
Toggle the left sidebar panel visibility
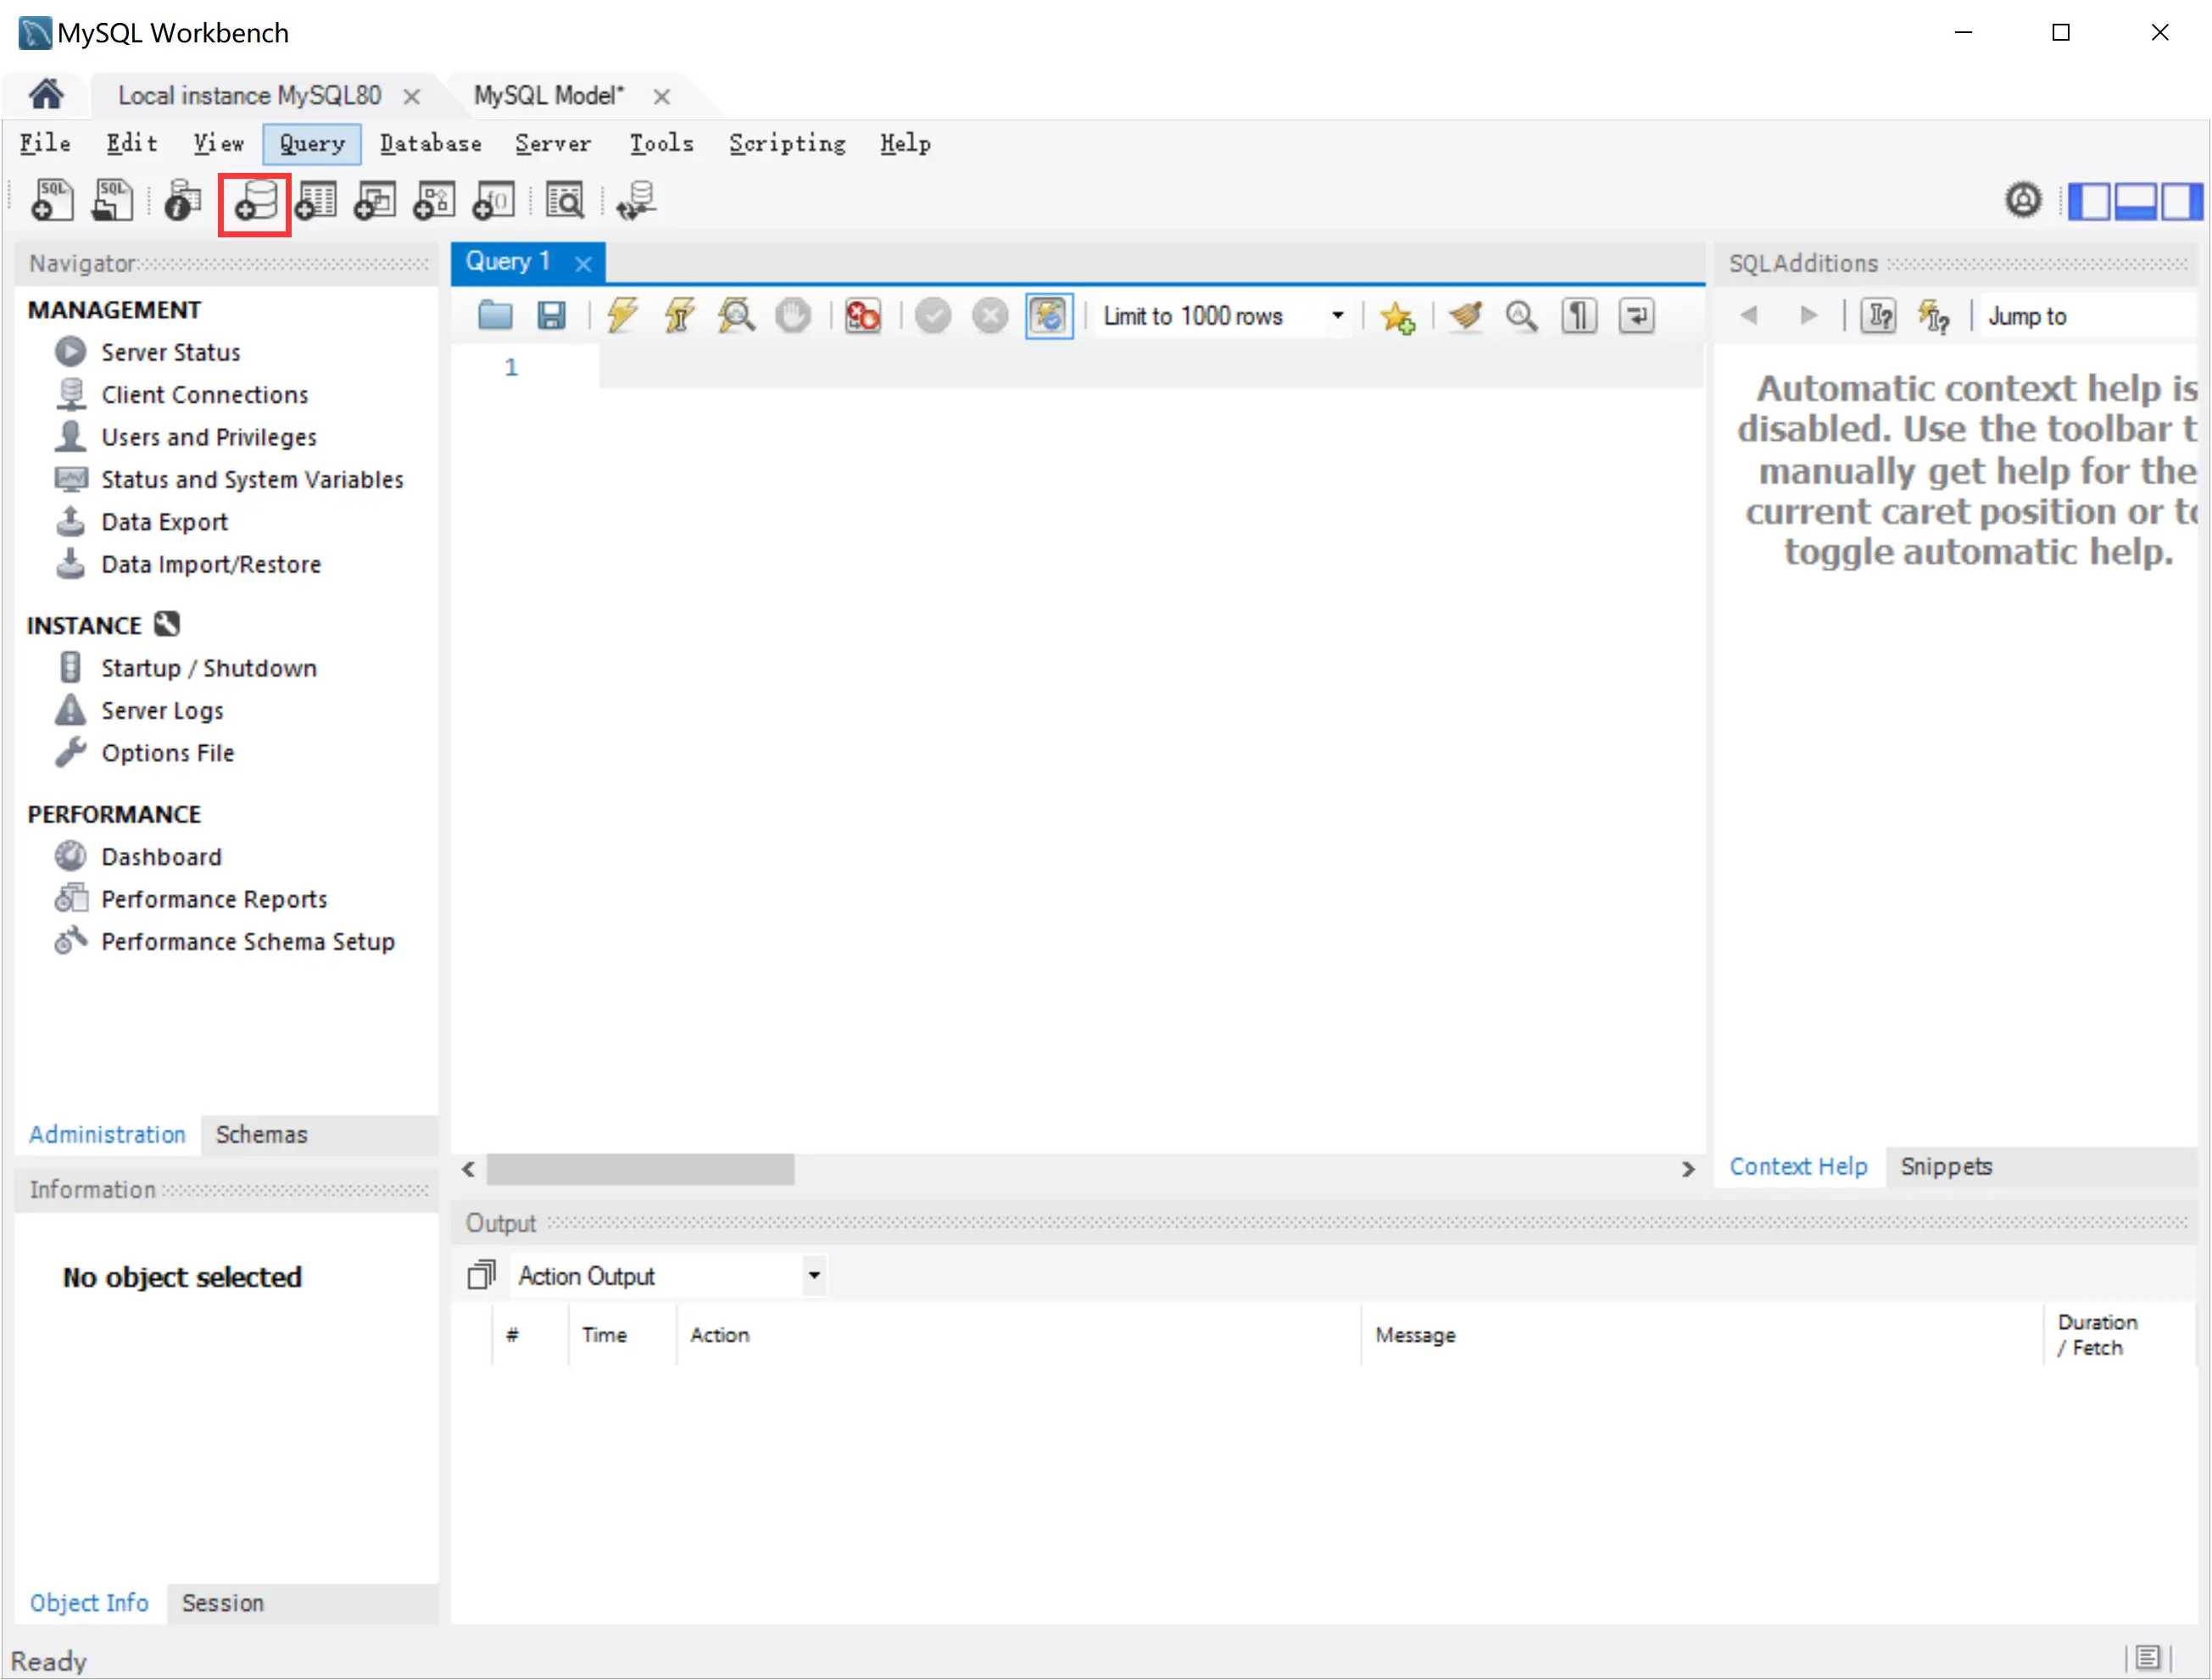(x=2089, y=202)
